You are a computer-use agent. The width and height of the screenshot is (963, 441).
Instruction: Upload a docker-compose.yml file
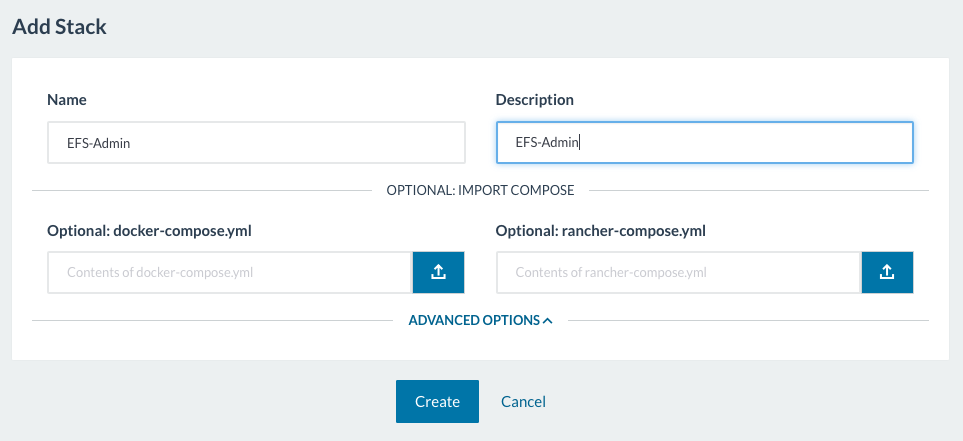click(438, 272)
